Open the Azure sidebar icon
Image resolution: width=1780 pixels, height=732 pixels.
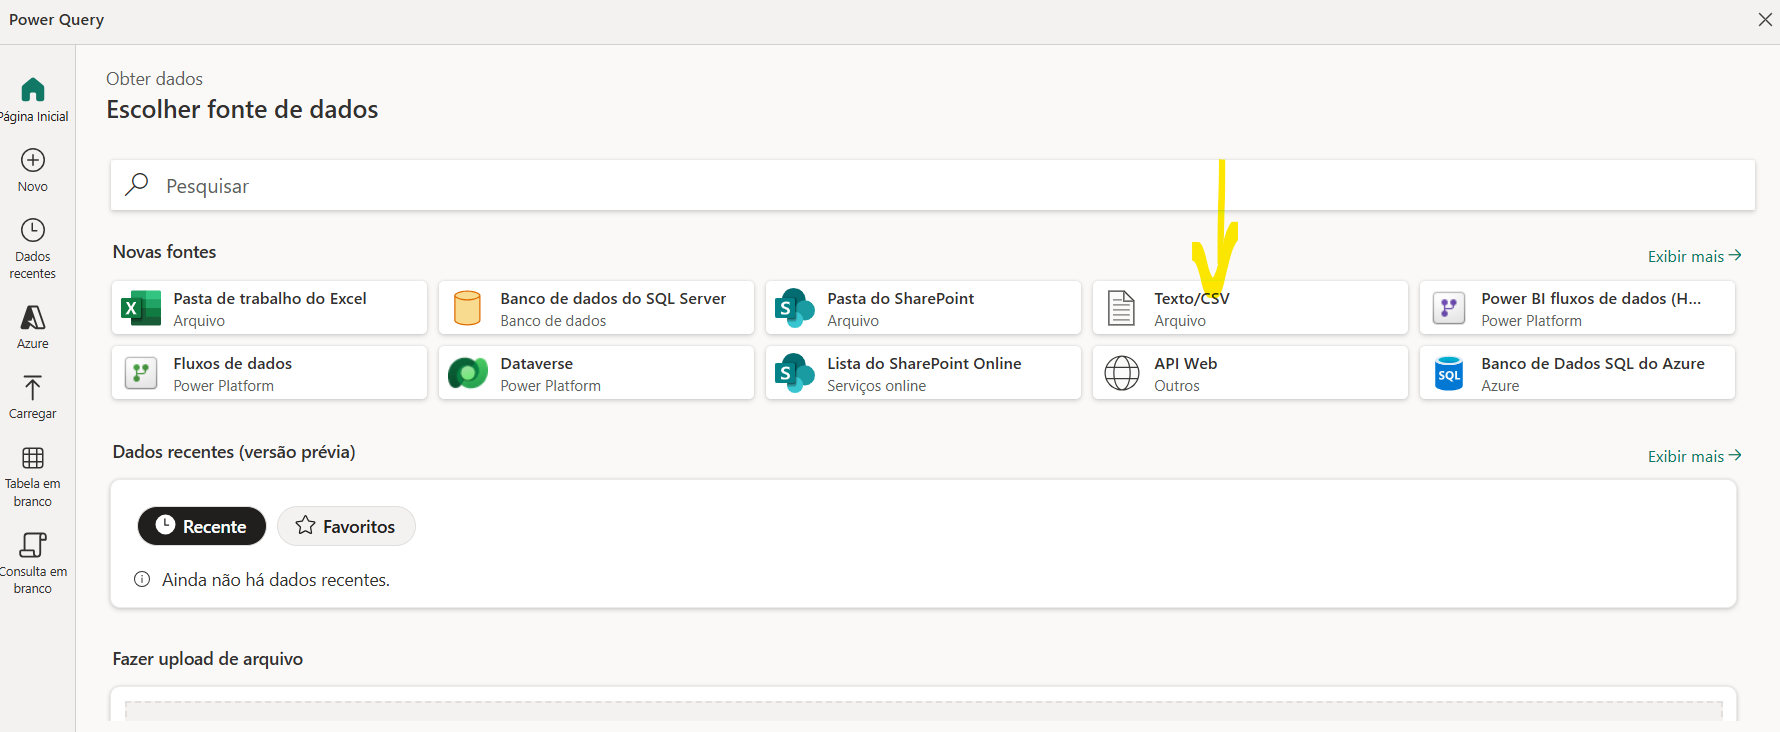point(33,318)
